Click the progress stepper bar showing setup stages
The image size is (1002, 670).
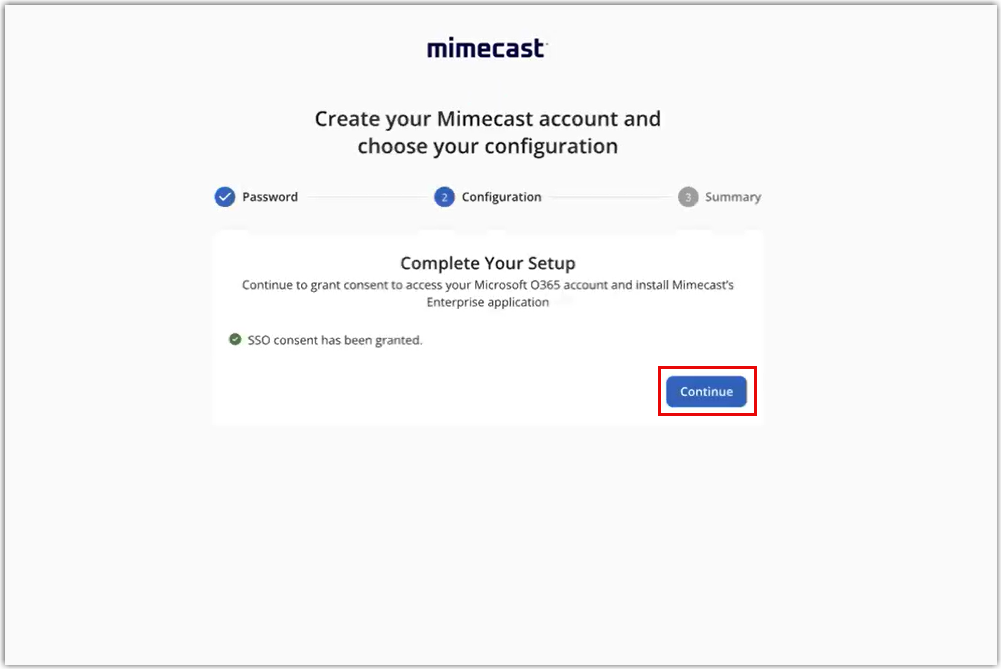coord(487,197)
